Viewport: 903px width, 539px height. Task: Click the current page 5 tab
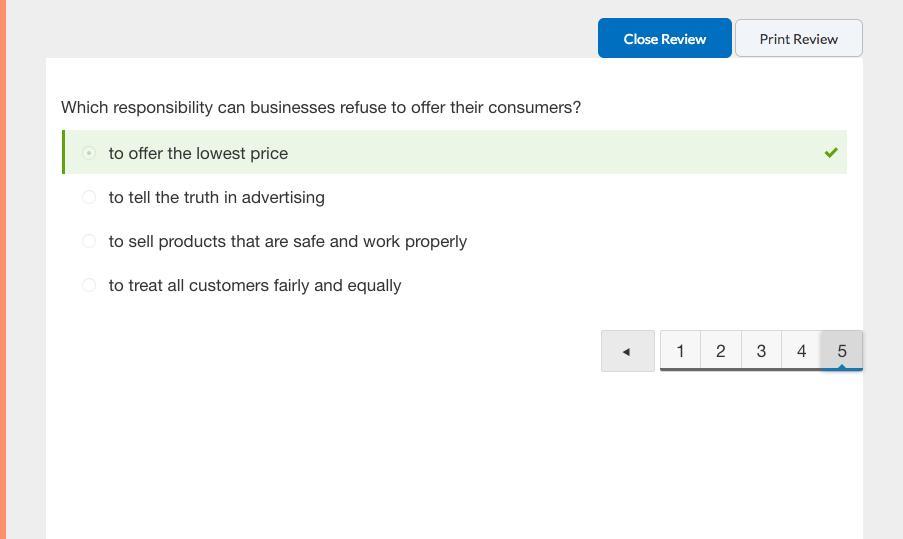[842, 351]
